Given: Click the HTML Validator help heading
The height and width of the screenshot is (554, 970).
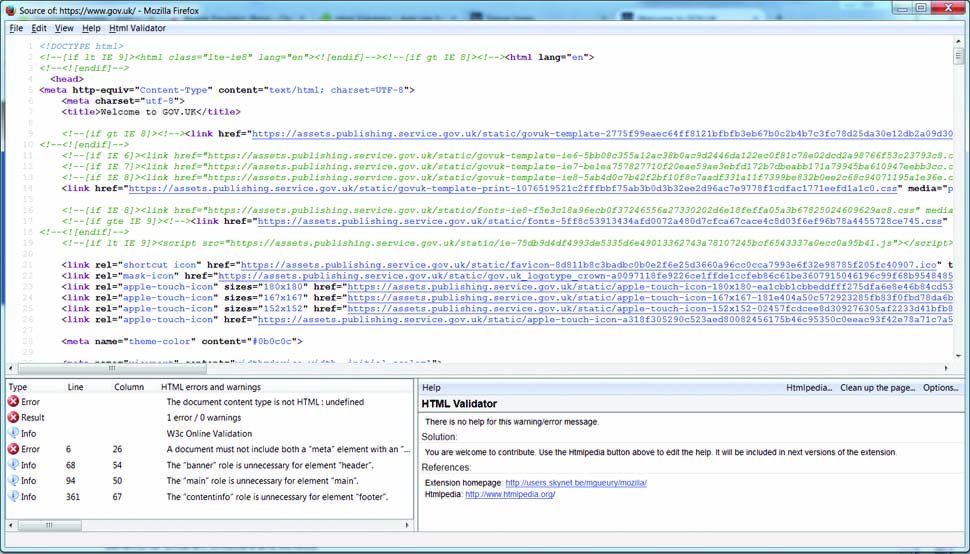Looking at the screenshot, I should [x=459, y=404].
